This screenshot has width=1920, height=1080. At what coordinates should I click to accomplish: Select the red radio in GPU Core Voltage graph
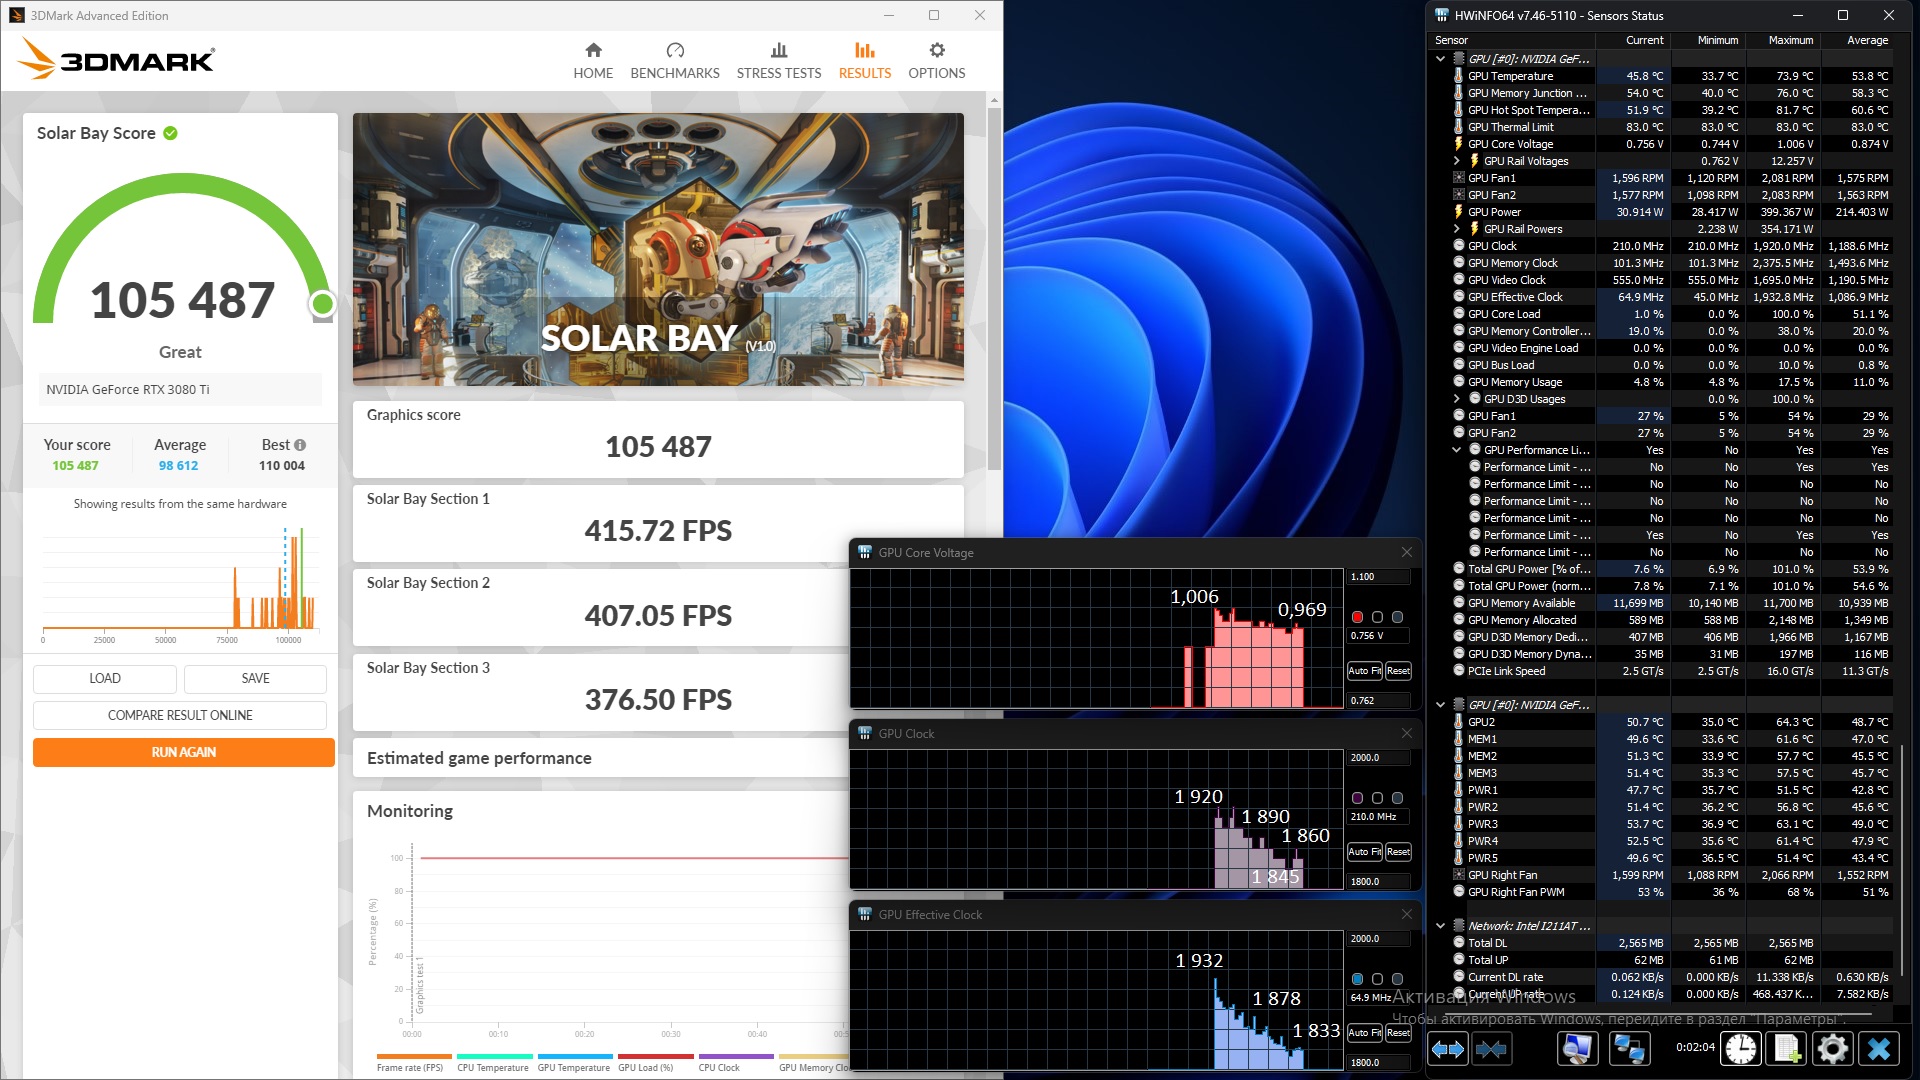pos(1357,617)
